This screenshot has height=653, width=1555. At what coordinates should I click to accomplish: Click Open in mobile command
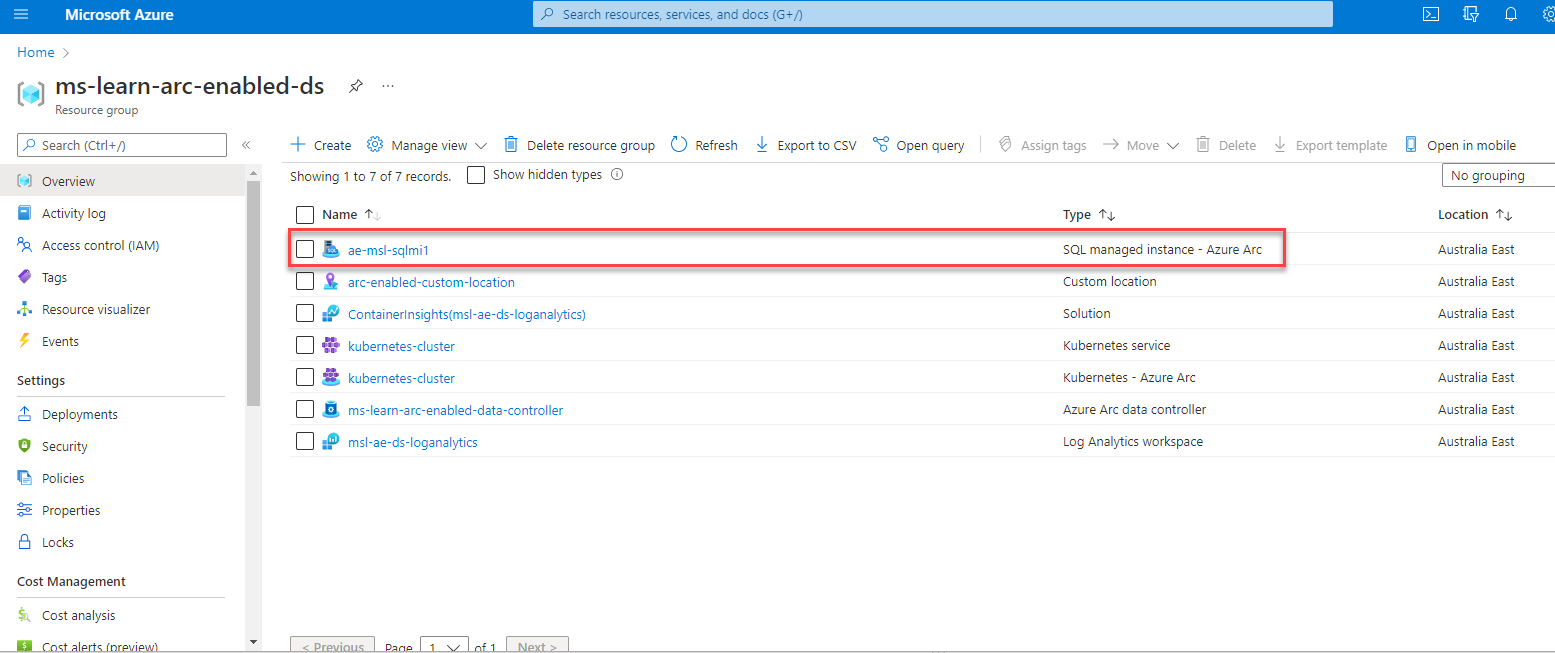coord(1460,145)
